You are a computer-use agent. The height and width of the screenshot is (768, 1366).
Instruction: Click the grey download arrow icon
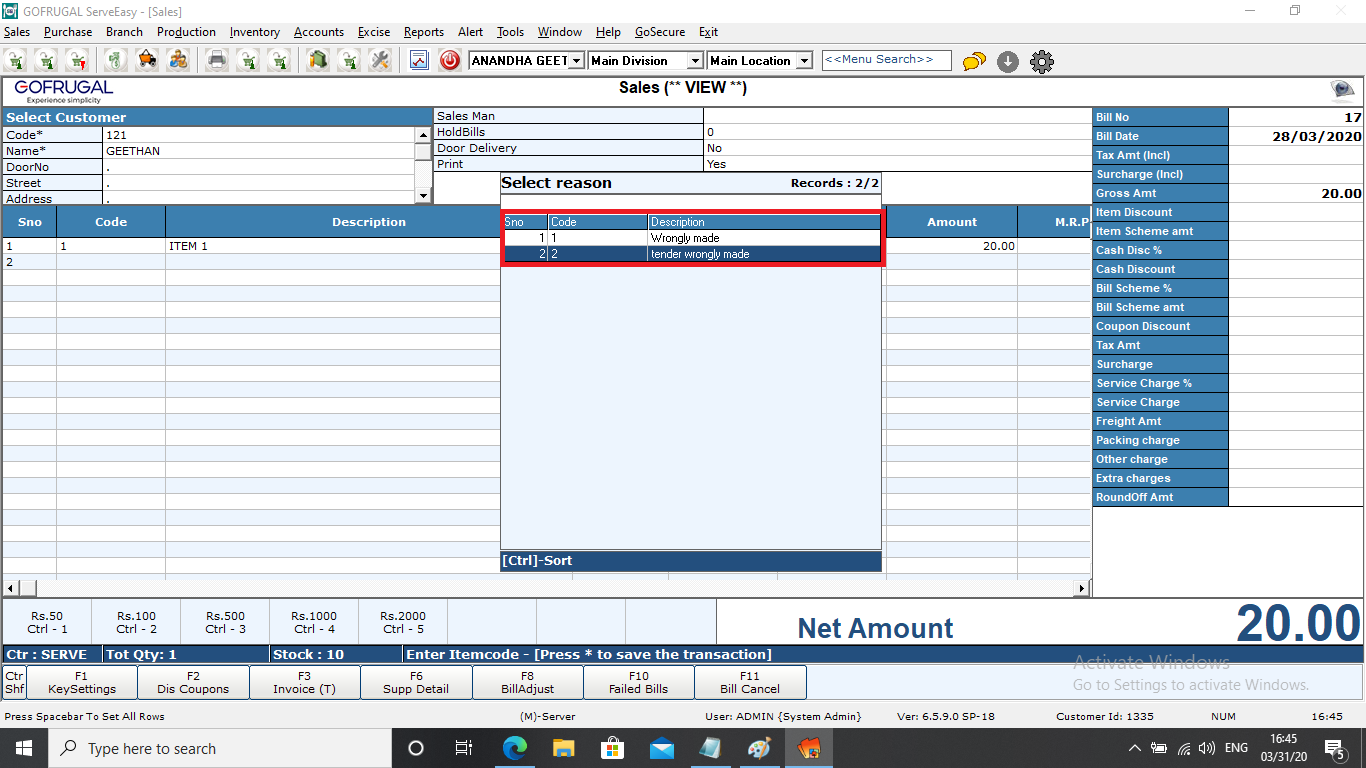coord(1008,62)
